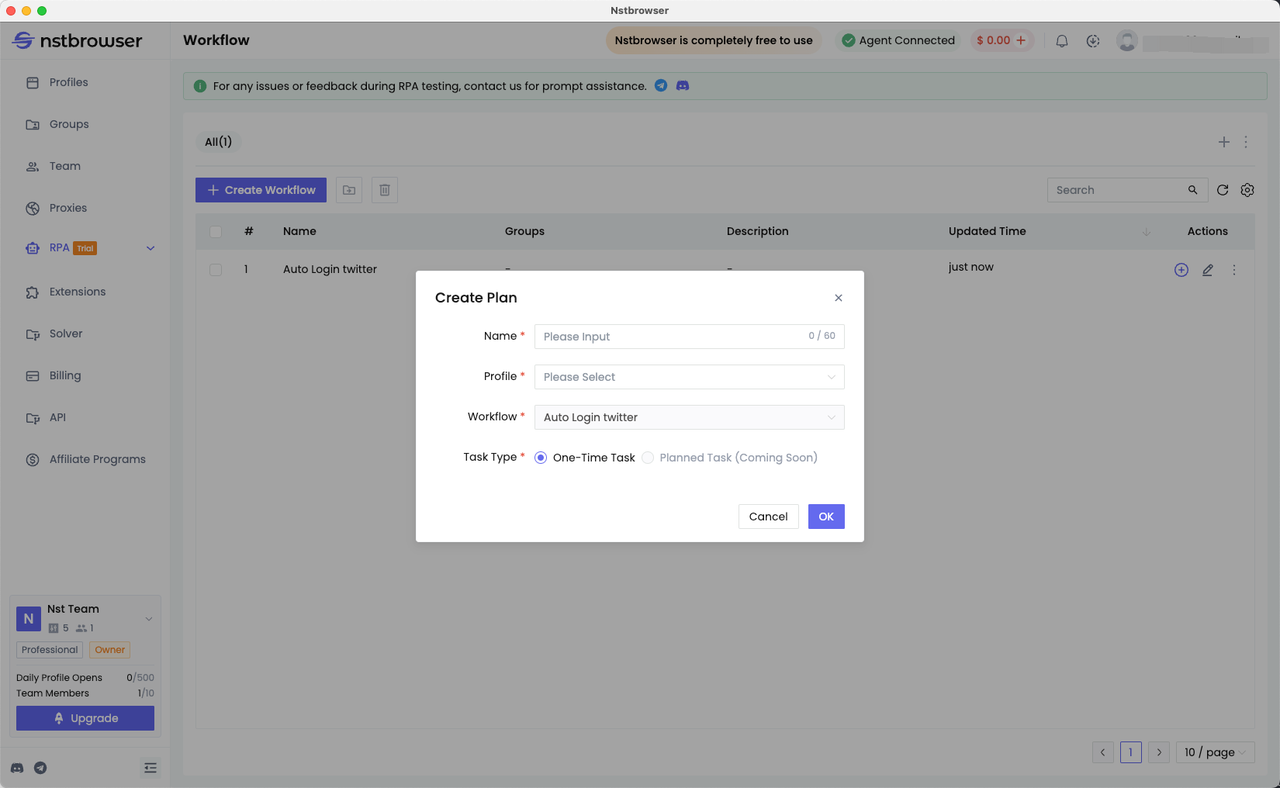Screen dimensions: 1280x788
Task: Check the Auto Login twitter row checkbox
Action: coord(216,270)
